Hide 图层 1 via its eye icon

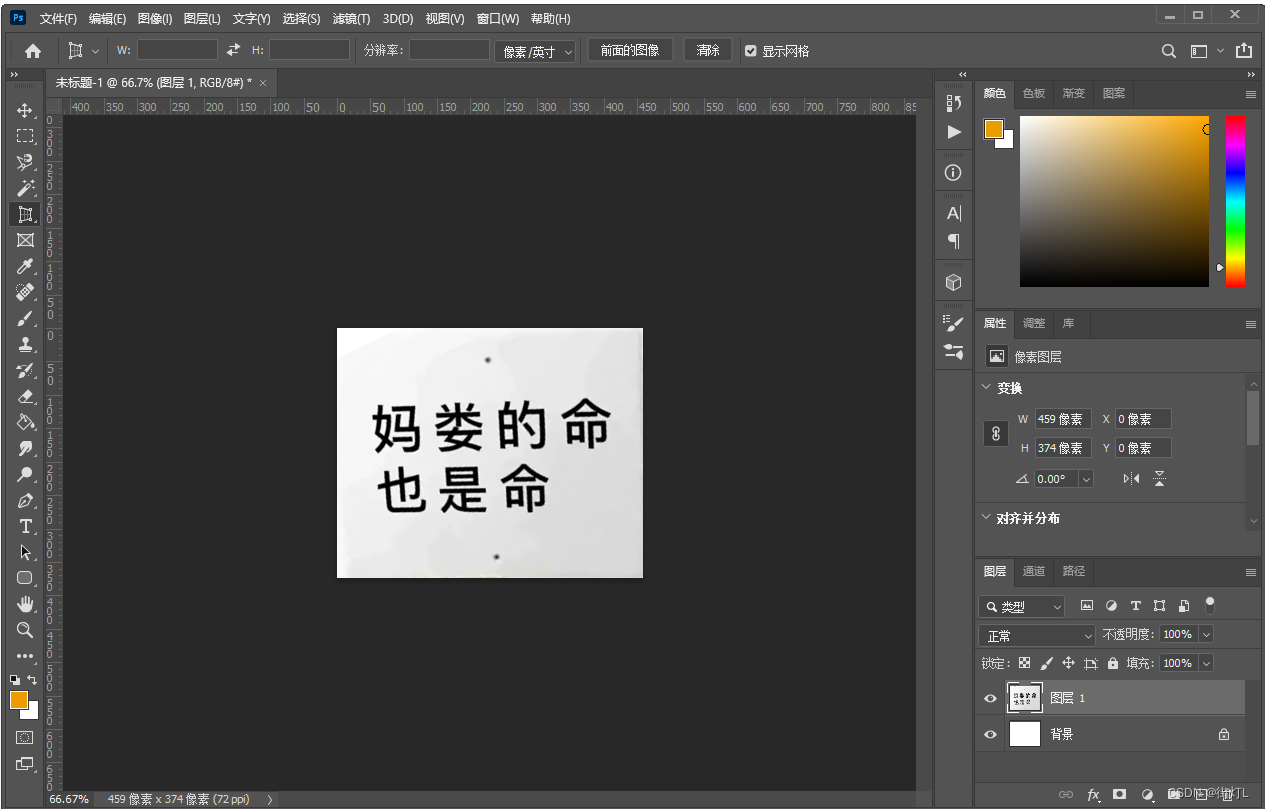point(990,698)
